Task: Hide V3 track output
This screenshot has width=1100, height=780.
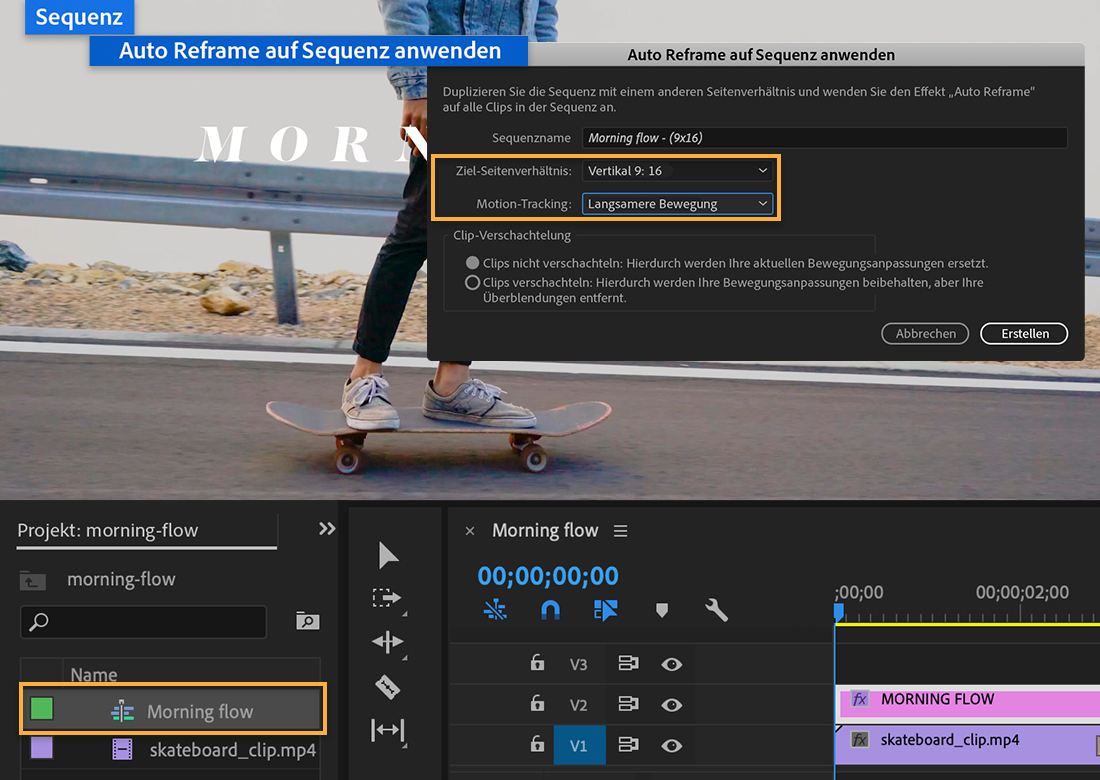Action: (x=671, y=664)
